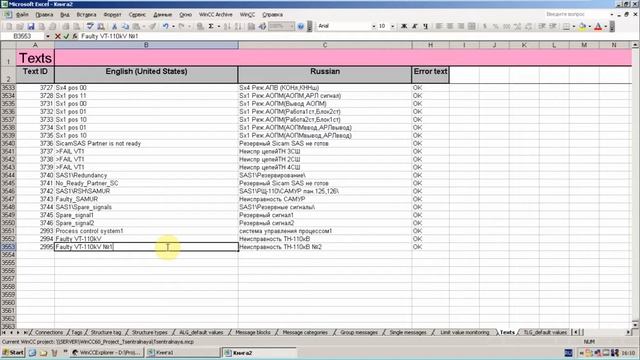Switch to Limit value monitoring sheet tab
This screenshot has width=640, height=360.
(464, 332)
